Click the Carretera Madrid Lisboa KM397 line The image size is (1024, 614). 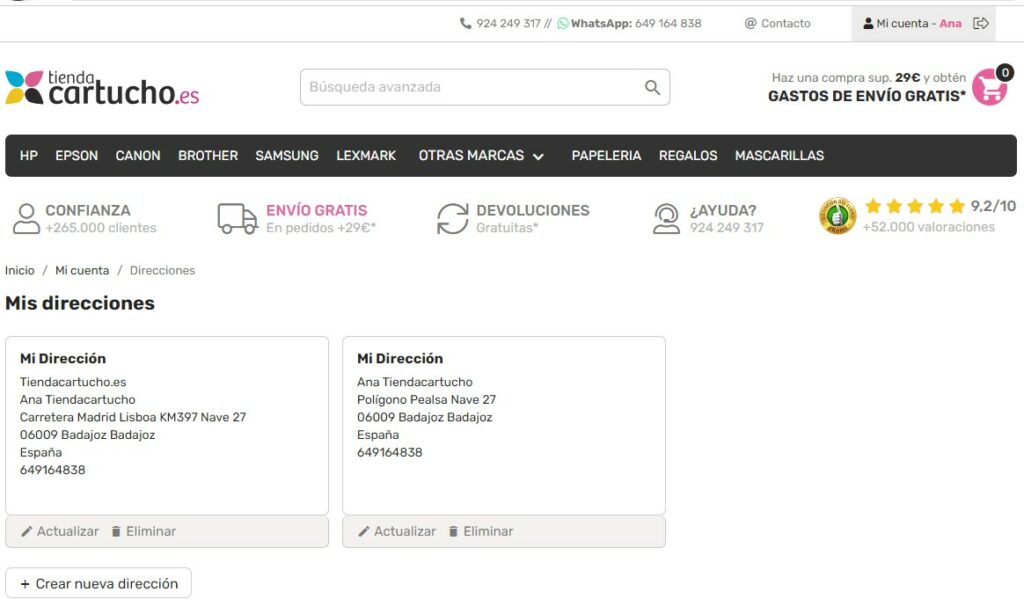point(133,417)
